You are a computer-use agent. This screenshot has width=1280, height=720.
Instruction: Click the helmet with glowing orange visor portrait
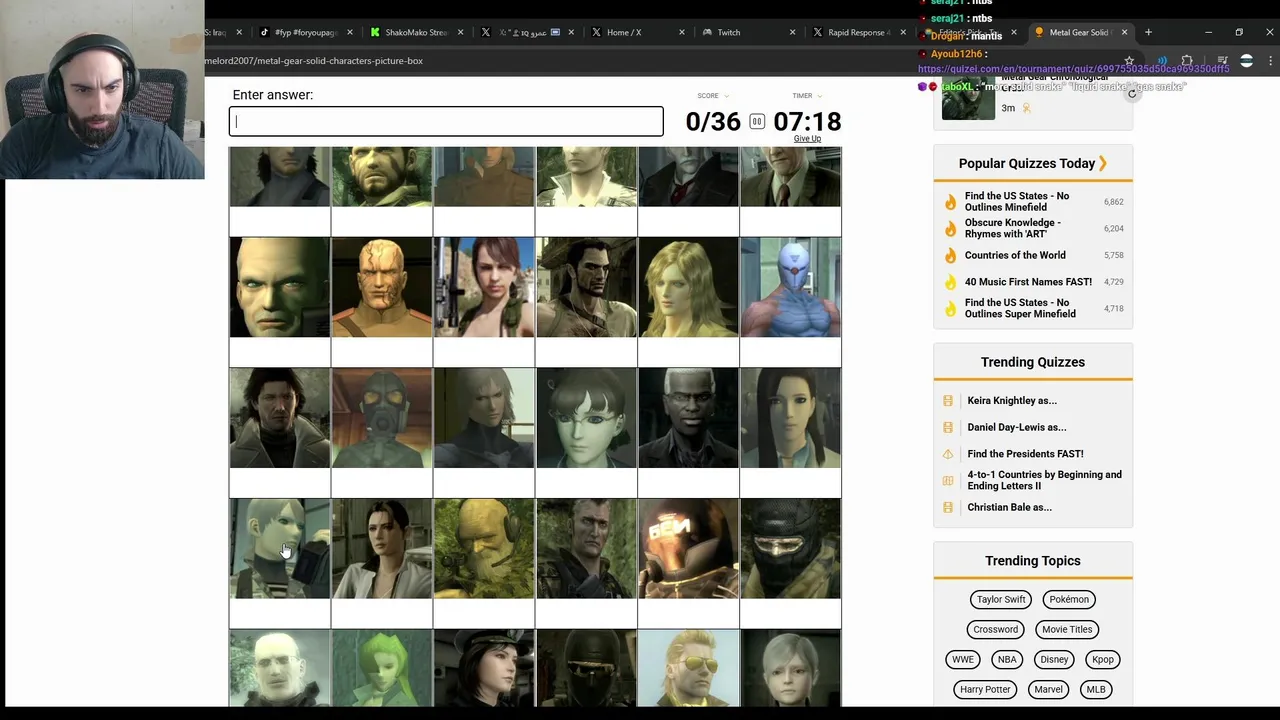point(688,549)
